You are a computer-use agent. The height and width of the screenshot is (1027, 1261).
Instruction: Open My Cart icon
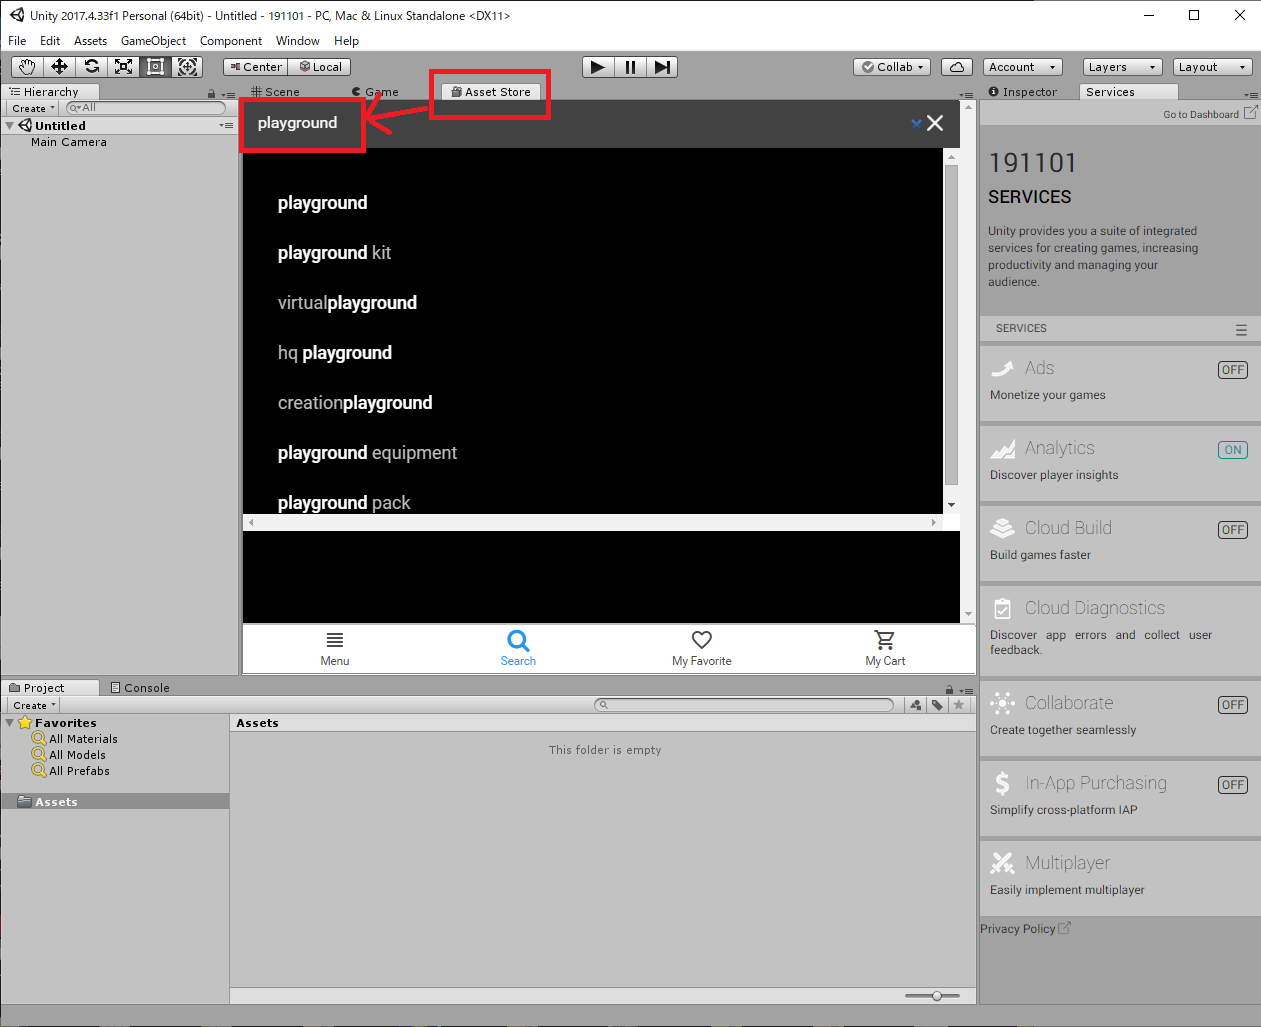(x=885, y=640)
